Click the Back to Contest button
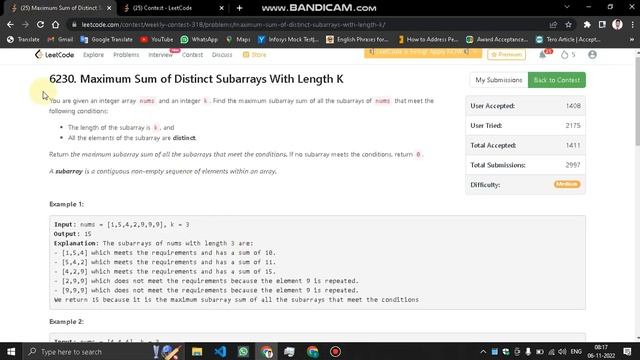 pyautogui.click(x=557, y=80)
